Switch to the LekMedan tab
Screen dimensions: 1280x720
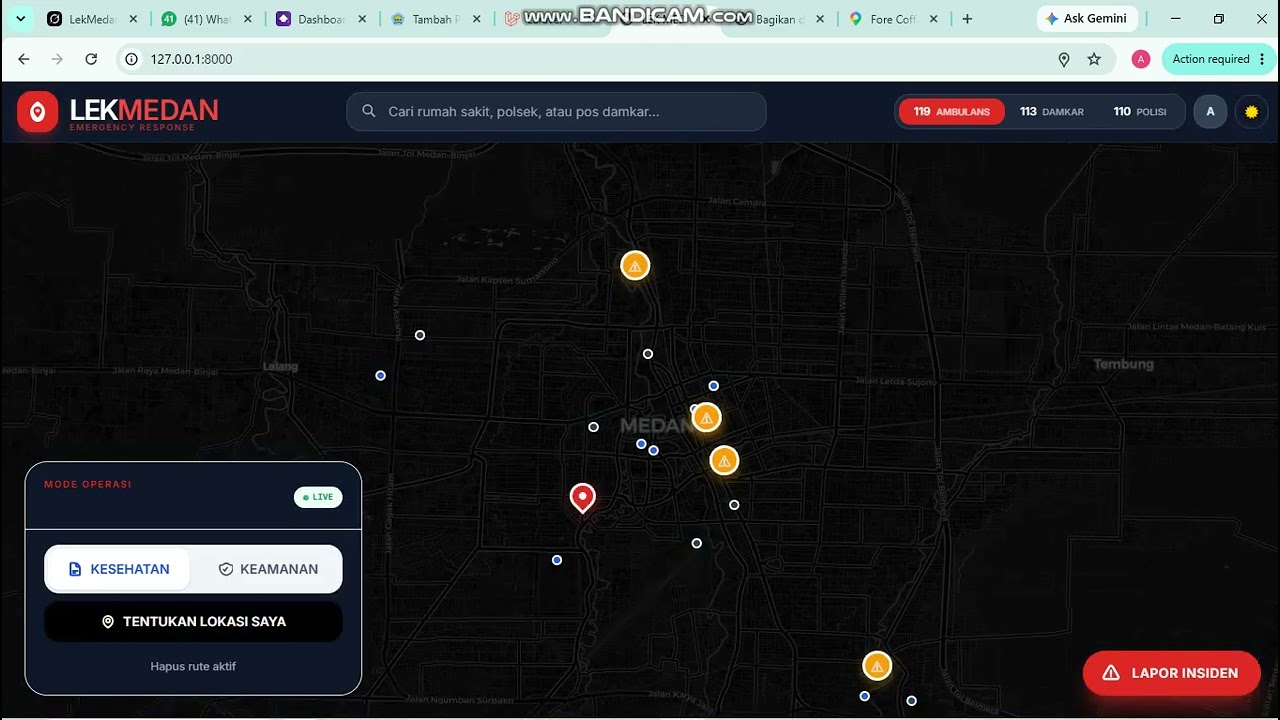(x=92, y=19)
